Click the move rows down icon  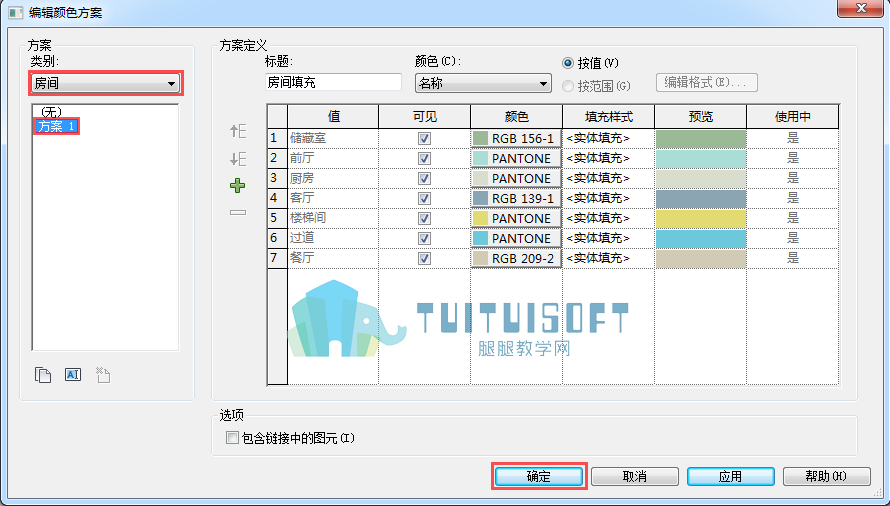pyautogui.click(x=238, y=158)
